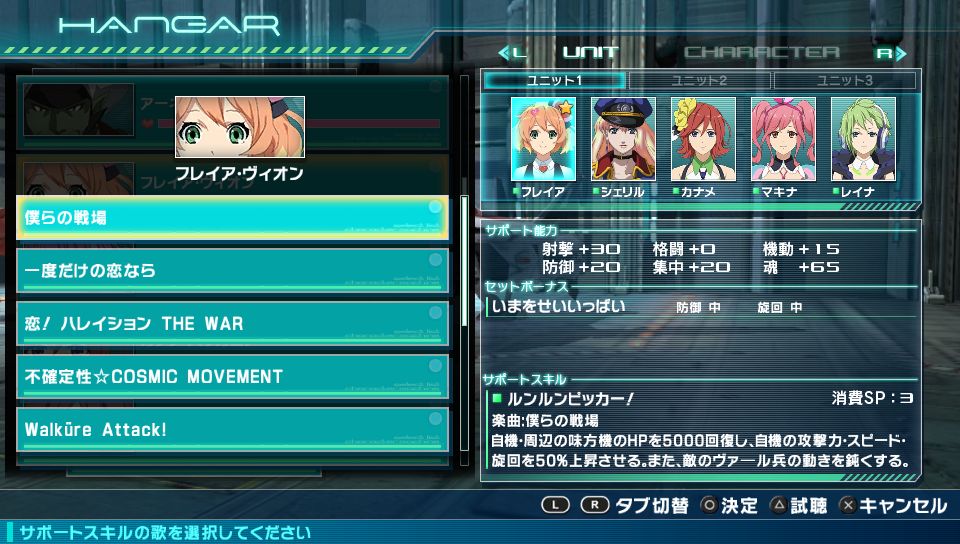
Task: Switch to the ユニット2 tab
Action: (x=699, y=80)
